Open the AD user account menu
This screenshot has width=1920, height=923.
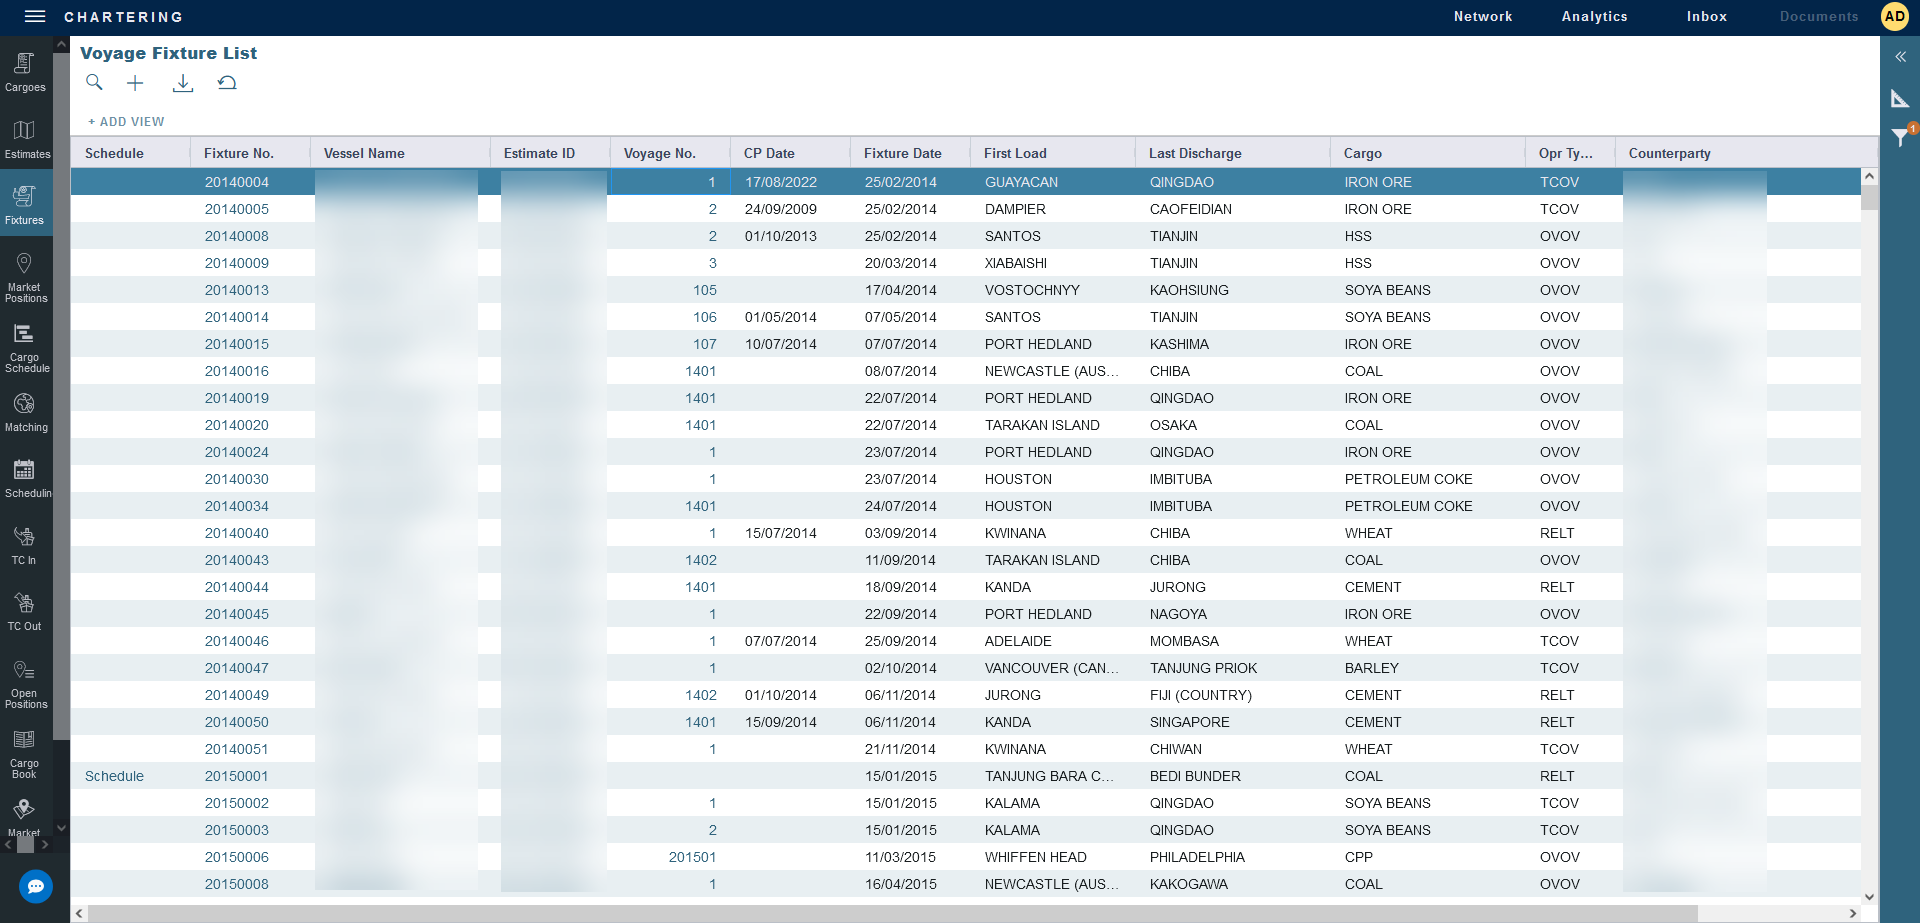tap(1894, 16)
